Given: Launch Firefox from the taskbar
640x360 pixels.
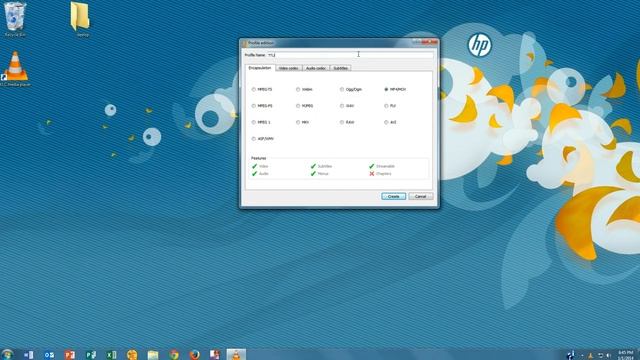Looking at the screenshot, I should click(x=195, y=355).
